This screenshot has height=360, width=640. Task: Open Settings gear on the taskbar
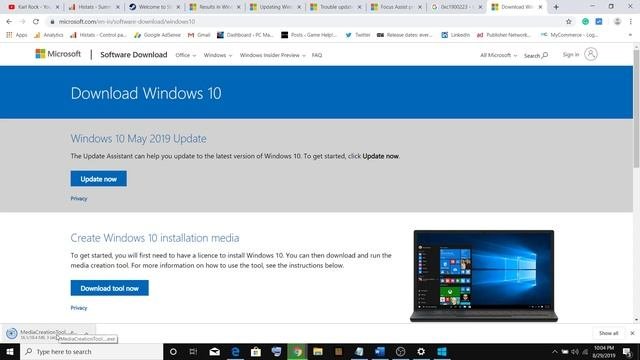coord(421,351)
